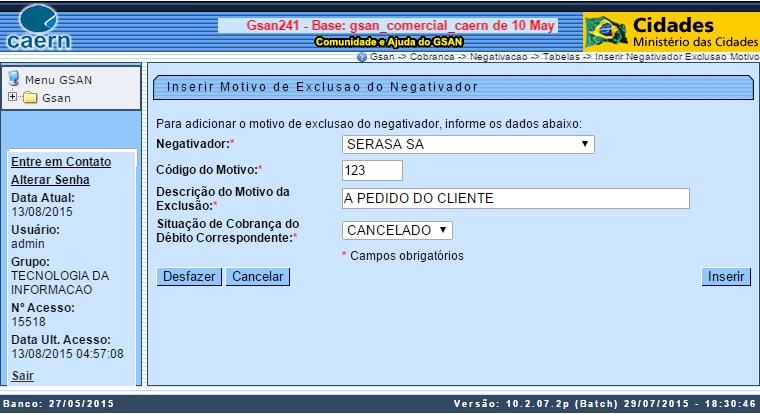
Task: Focus the Código do Motivo field
Action: [x=372, y=171]
